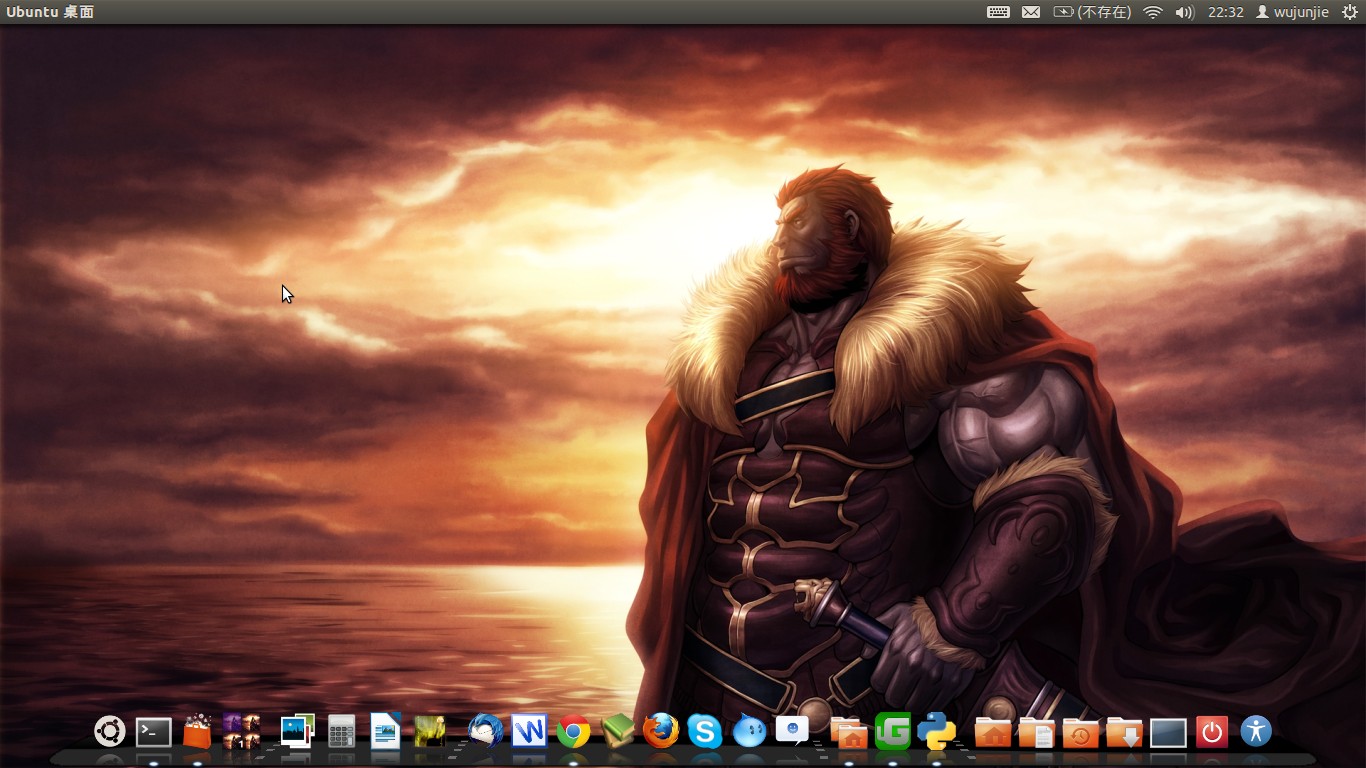Open the sound volume indicator
This screenshot has width=1366, height=768.
[x=1185, y=12]
